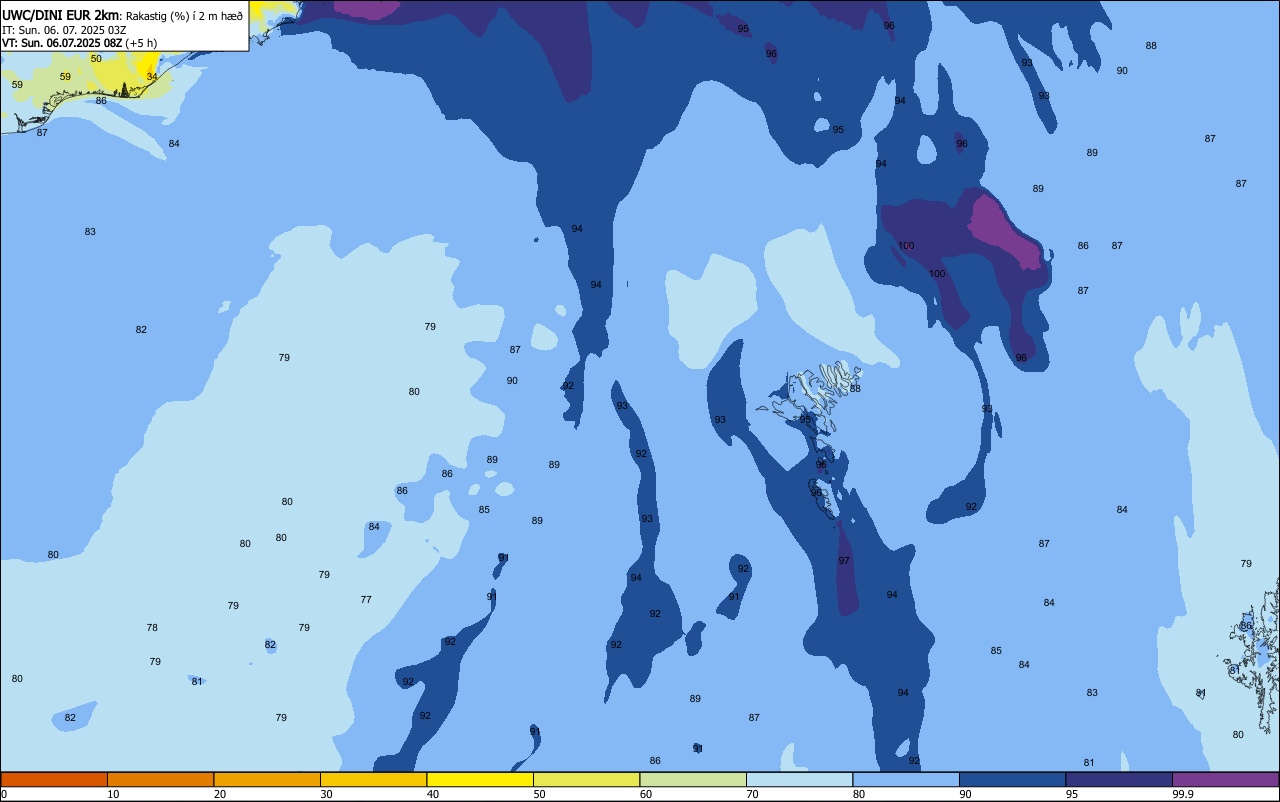Pick the pale yellow 50–60 legend swatch
The height and width of the screenshot is (802, 1280).
tap(586, 779)
